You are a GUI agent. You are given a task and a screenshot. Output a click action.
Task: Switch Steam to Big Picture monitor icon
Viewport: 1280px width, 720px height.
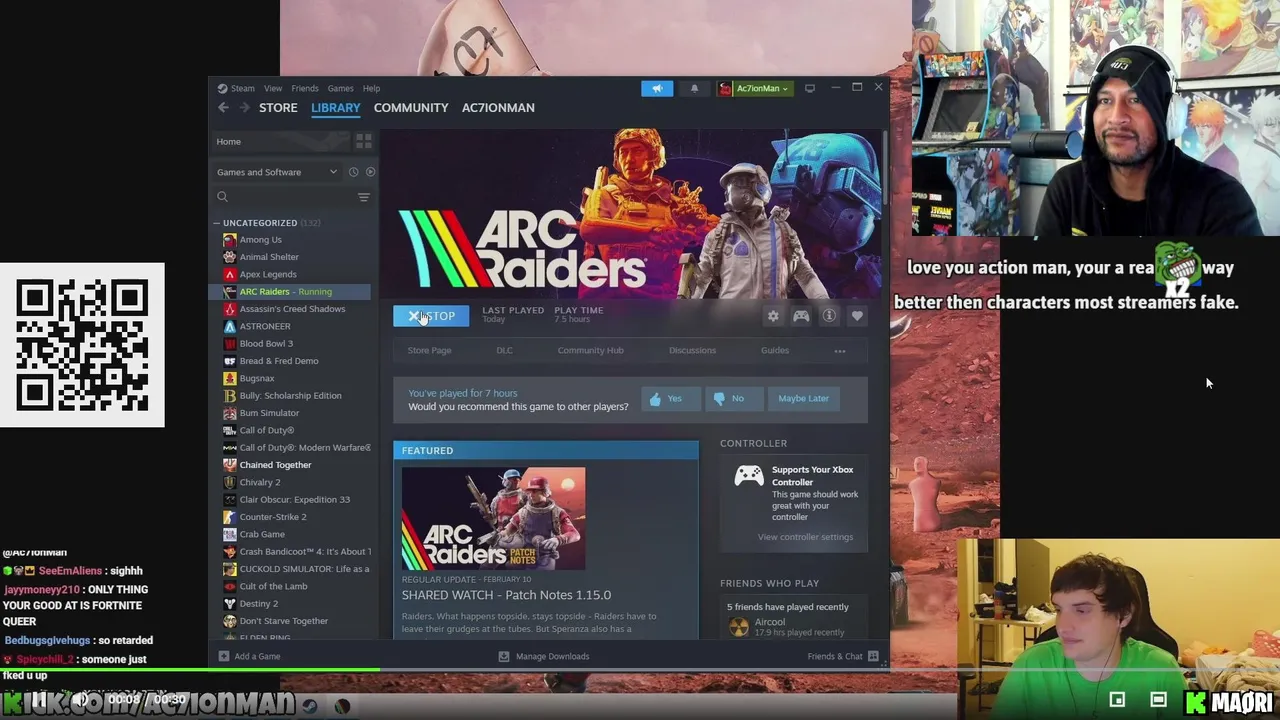[810, 88]
